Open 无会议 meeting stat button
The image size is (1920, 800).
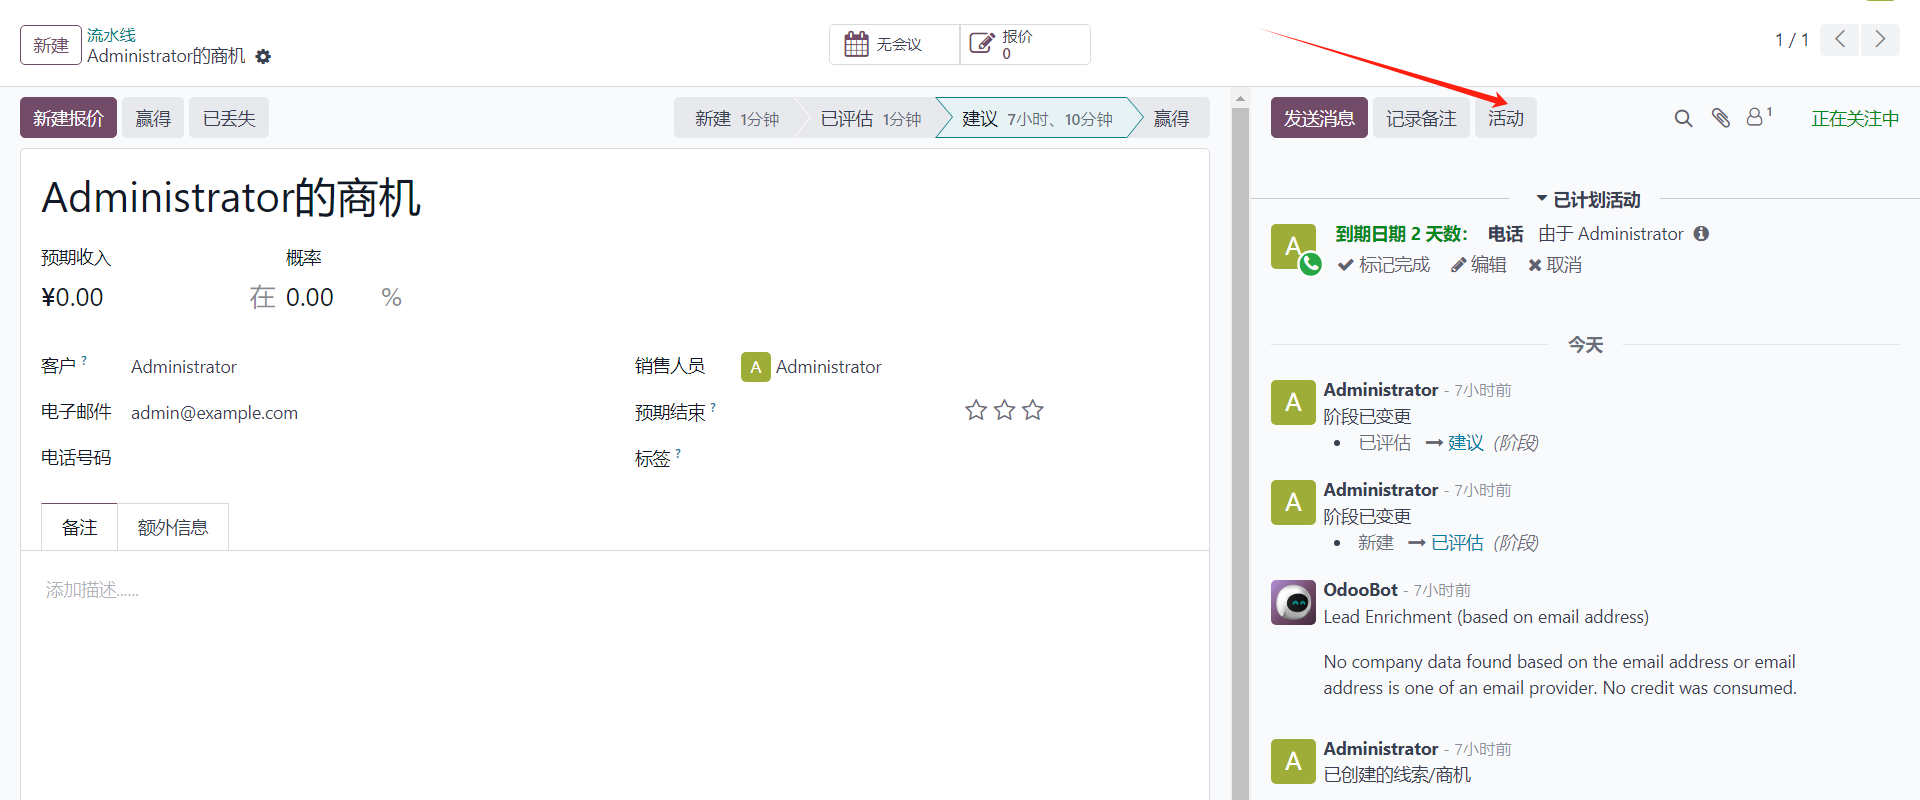click(x=894, y=44)
